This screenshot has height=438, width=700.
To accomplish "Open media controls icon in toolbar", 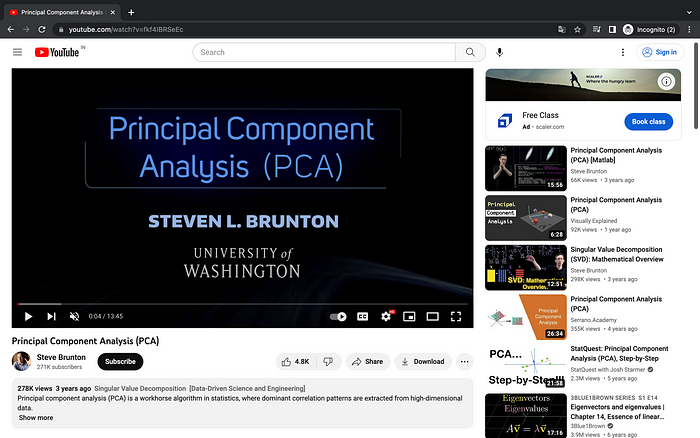I will pyautogui.click(x=596, y=29).
